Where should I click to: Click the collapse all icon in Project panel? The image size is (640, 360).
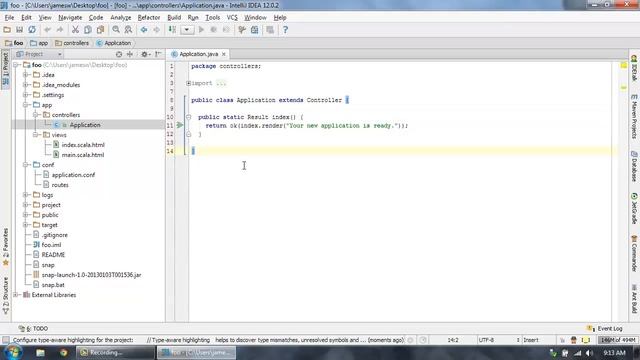[130, 54]
